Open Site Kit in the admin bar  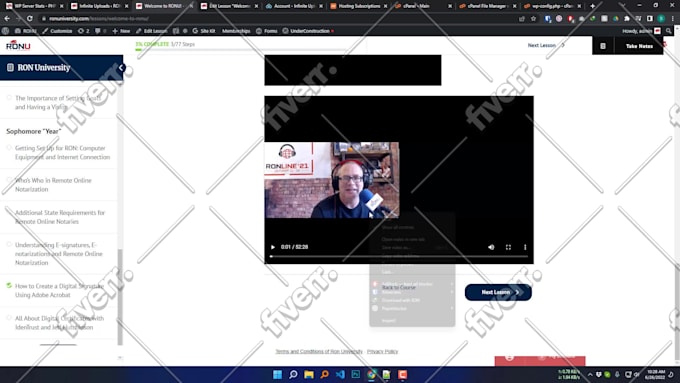(204, 31)
